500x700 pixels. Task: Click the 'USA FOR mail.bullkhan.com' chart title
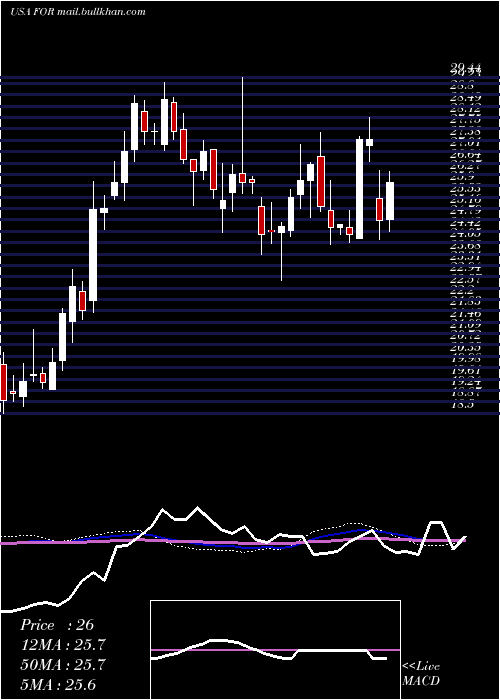click(78, 12)
